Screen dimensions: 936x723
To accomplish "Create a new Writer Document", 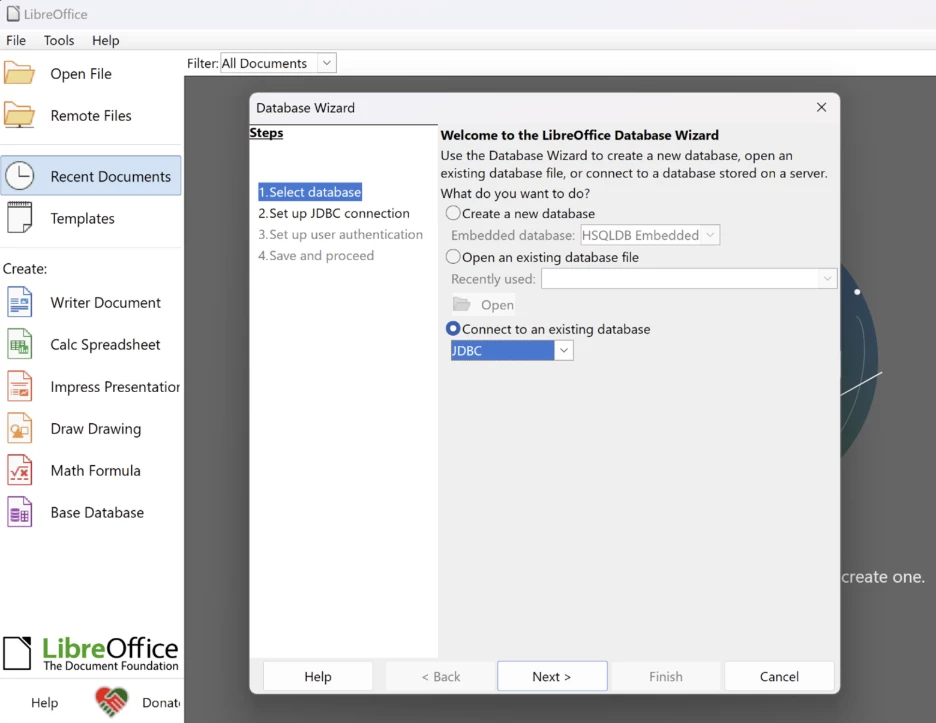I will [x=106, y=302].
